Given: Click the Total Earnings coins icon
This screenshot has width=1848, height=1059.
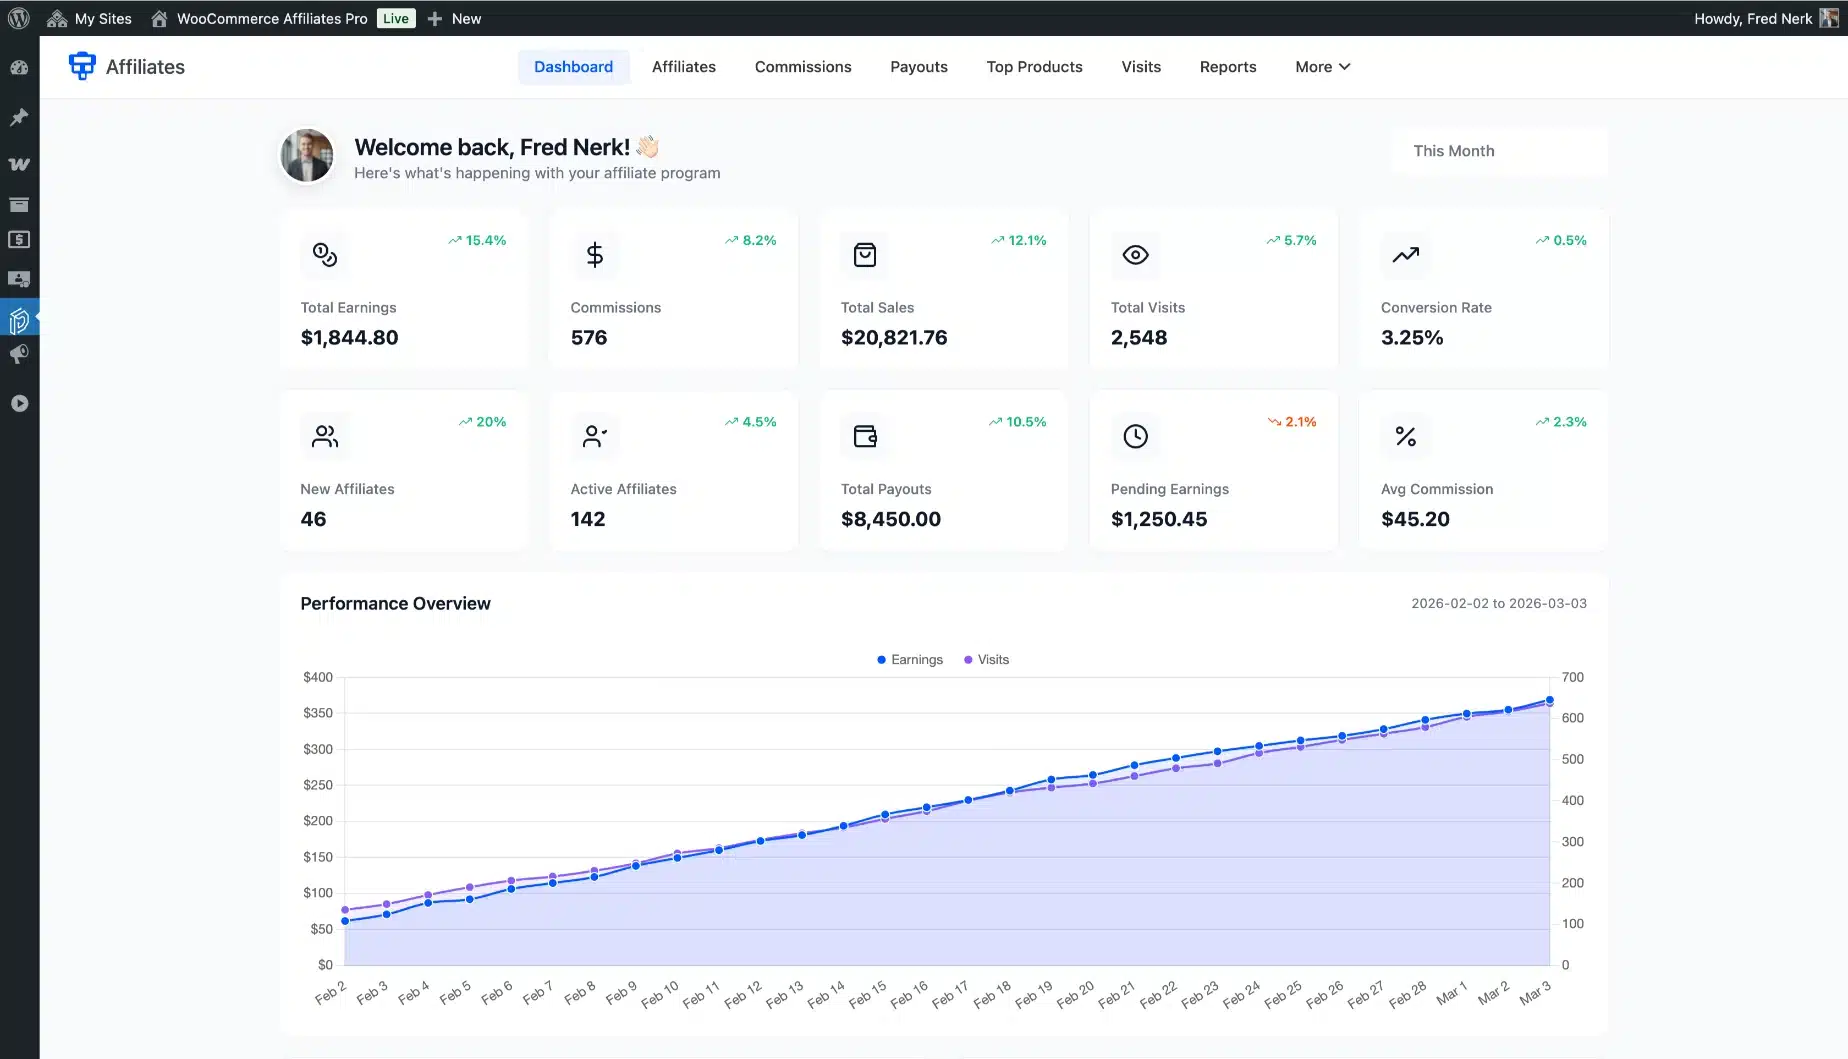Looking at the screenshot, I should coord(325,255).
